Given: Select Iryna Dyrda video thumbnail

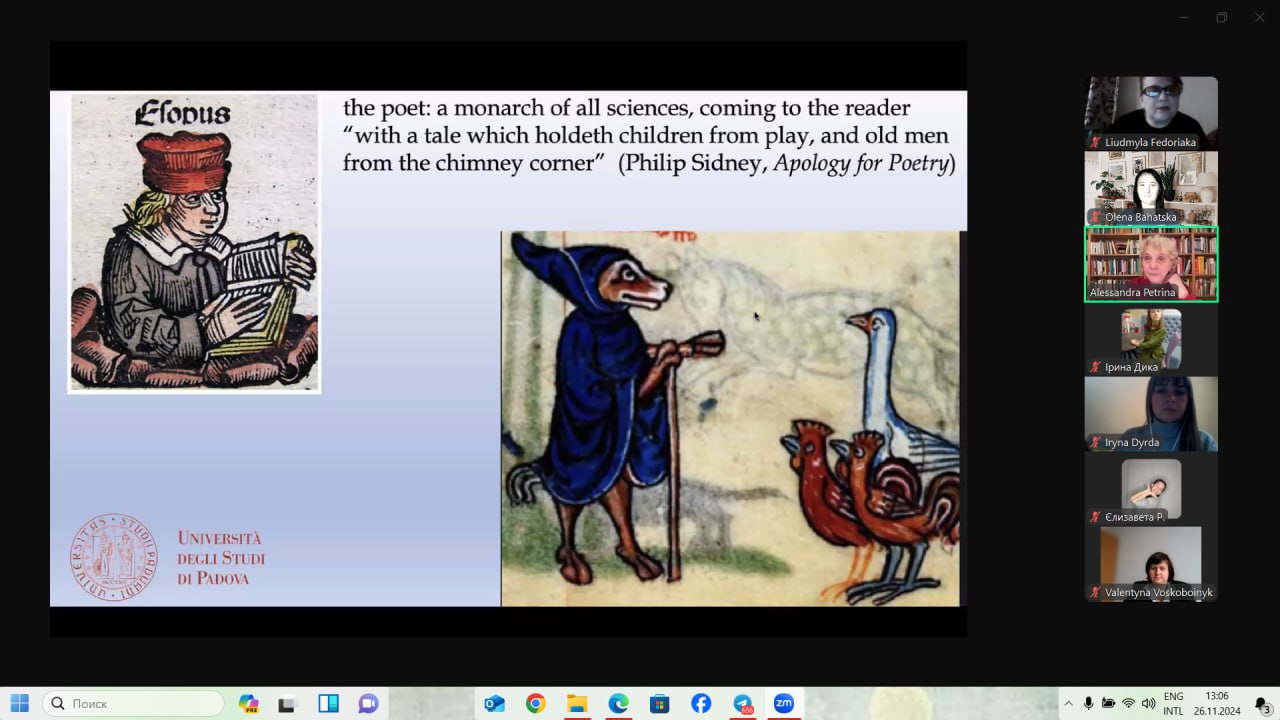Looking at the screenshot, I should tap(1151, 414).
